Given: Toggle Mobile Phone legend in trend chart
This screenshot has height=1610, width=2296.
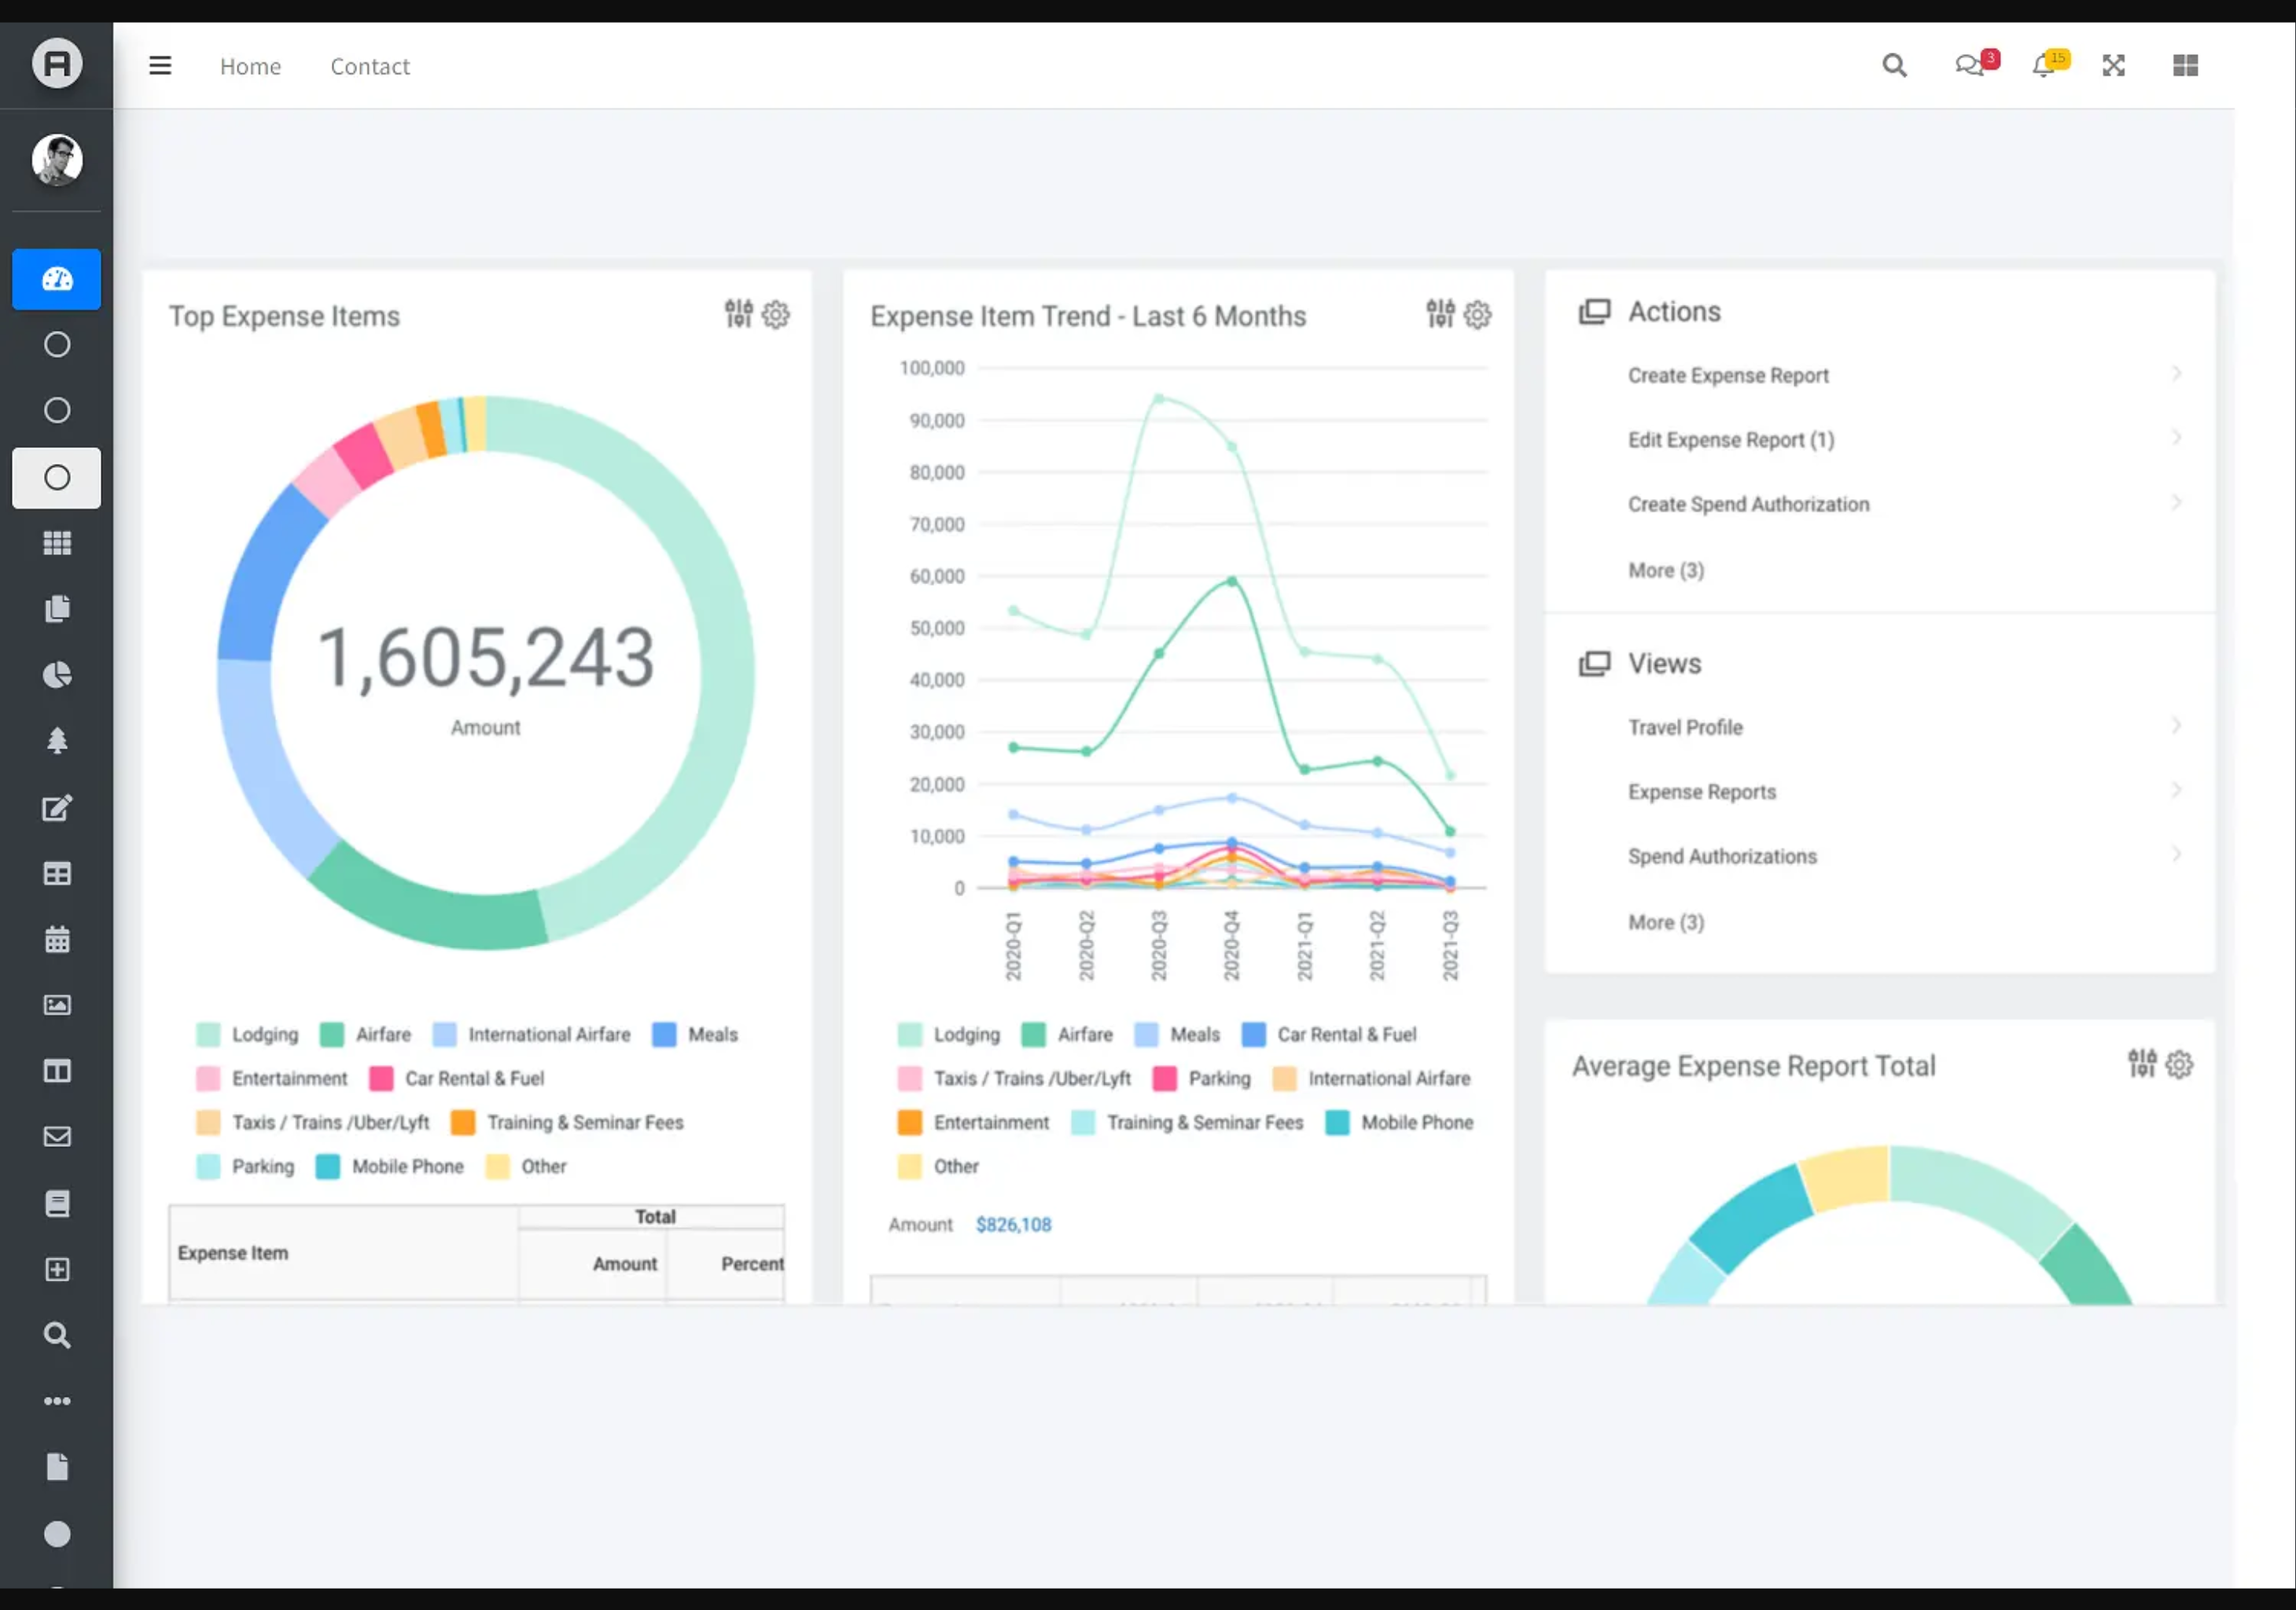Looking at the screenshot, I should (1399, 1123).
